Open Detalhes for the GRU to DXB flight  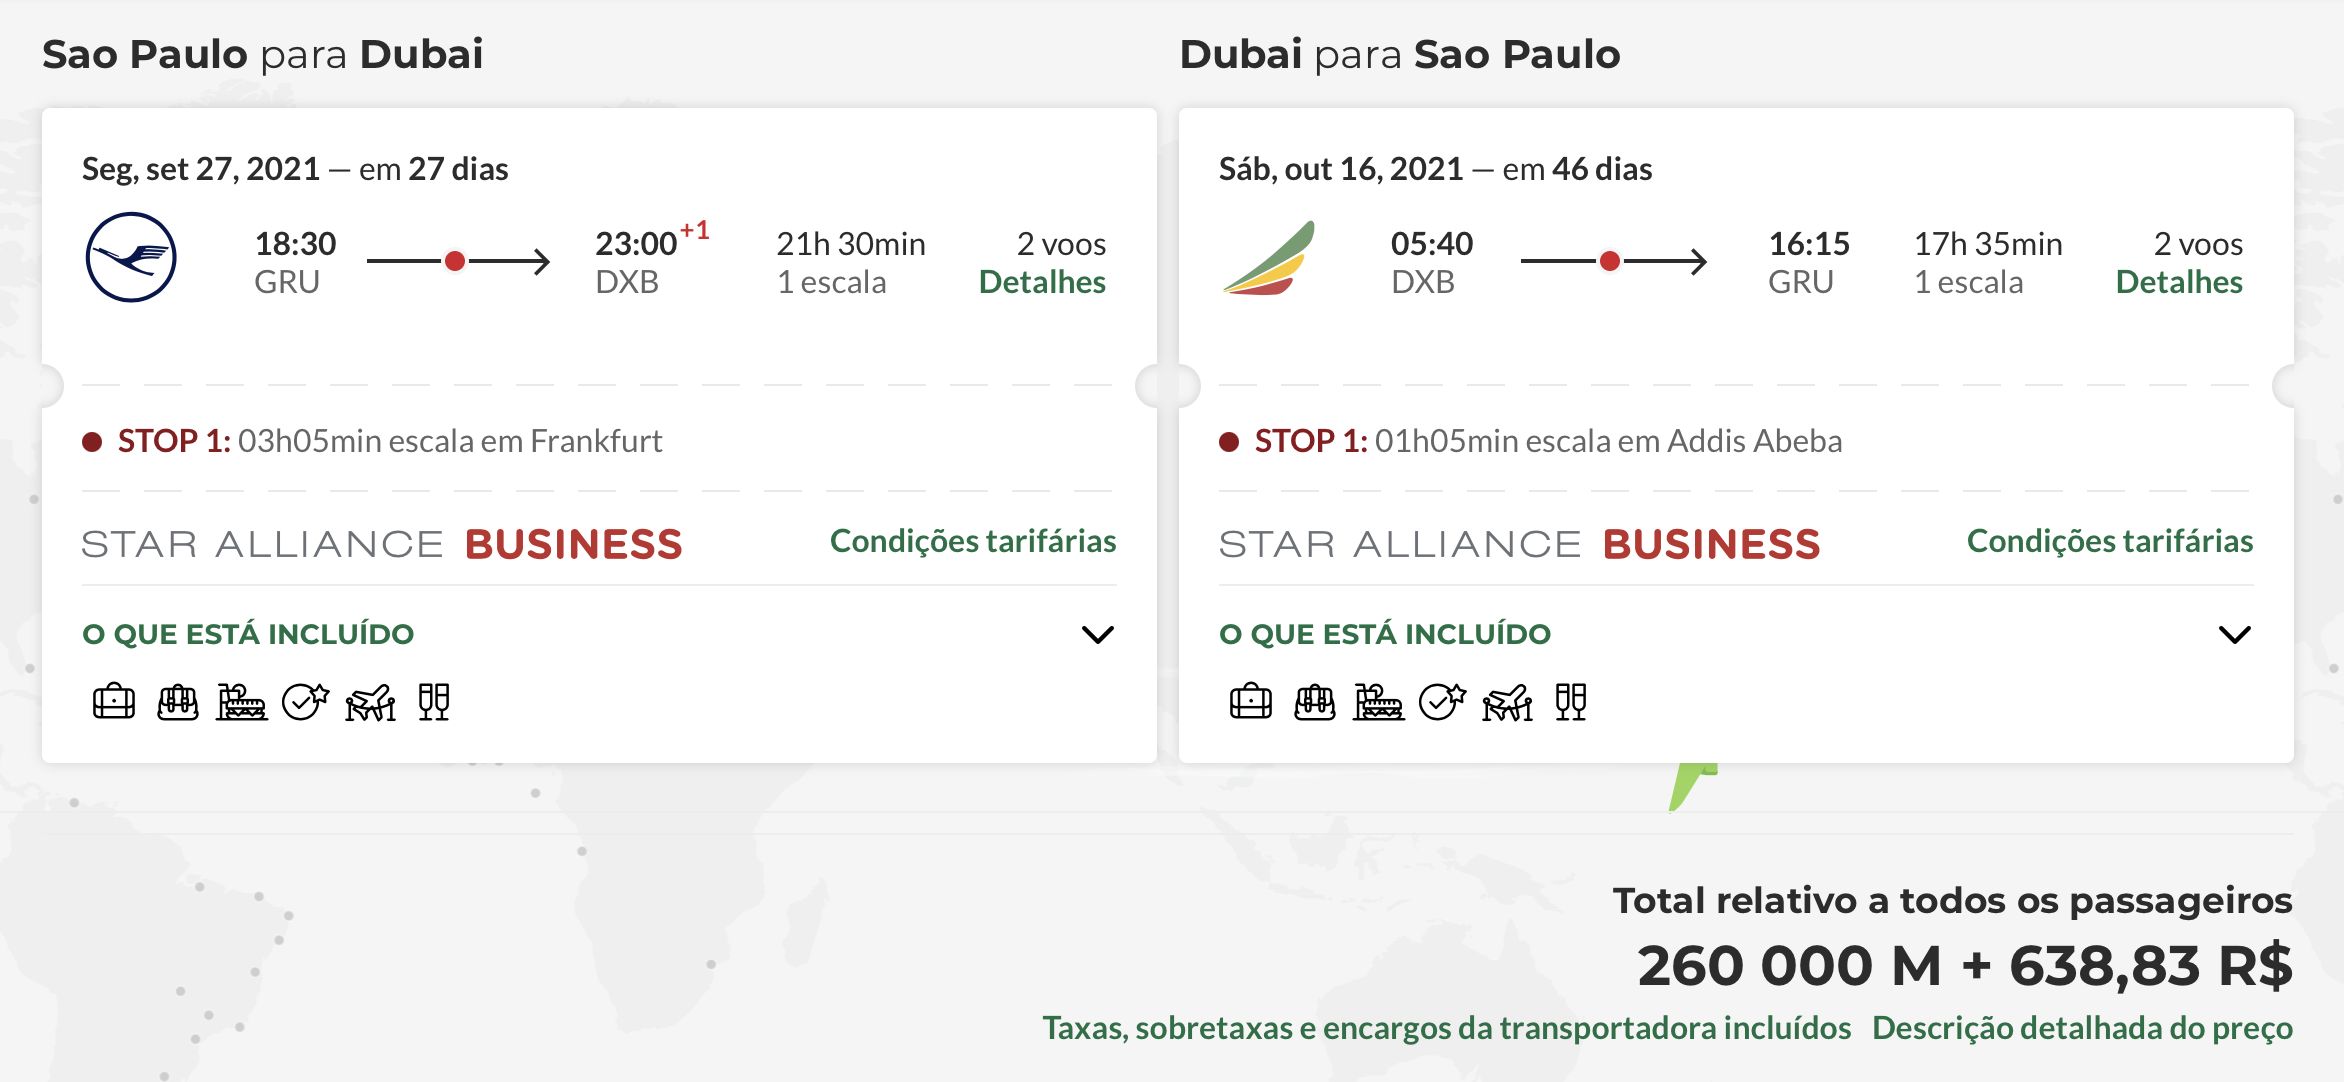1042,282
